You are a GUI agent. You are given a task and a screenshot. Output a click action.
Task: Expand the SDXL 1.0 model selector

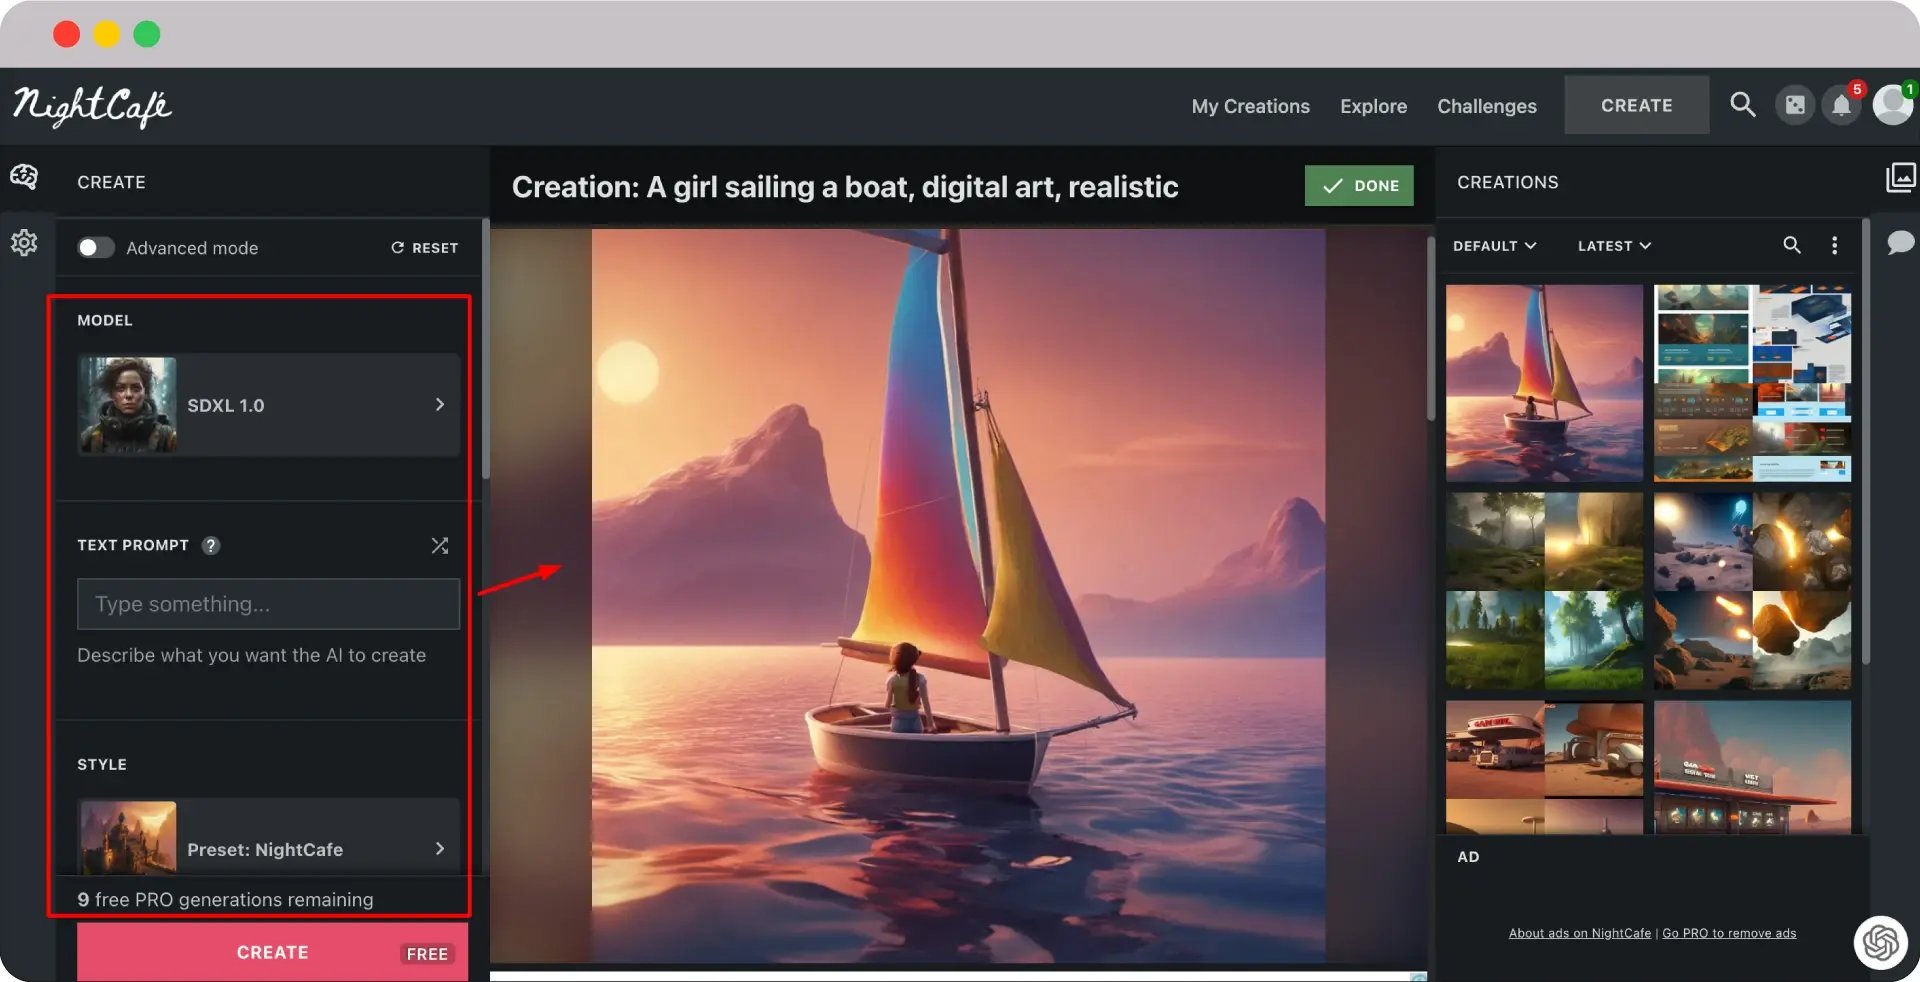[x=268, y=405]
